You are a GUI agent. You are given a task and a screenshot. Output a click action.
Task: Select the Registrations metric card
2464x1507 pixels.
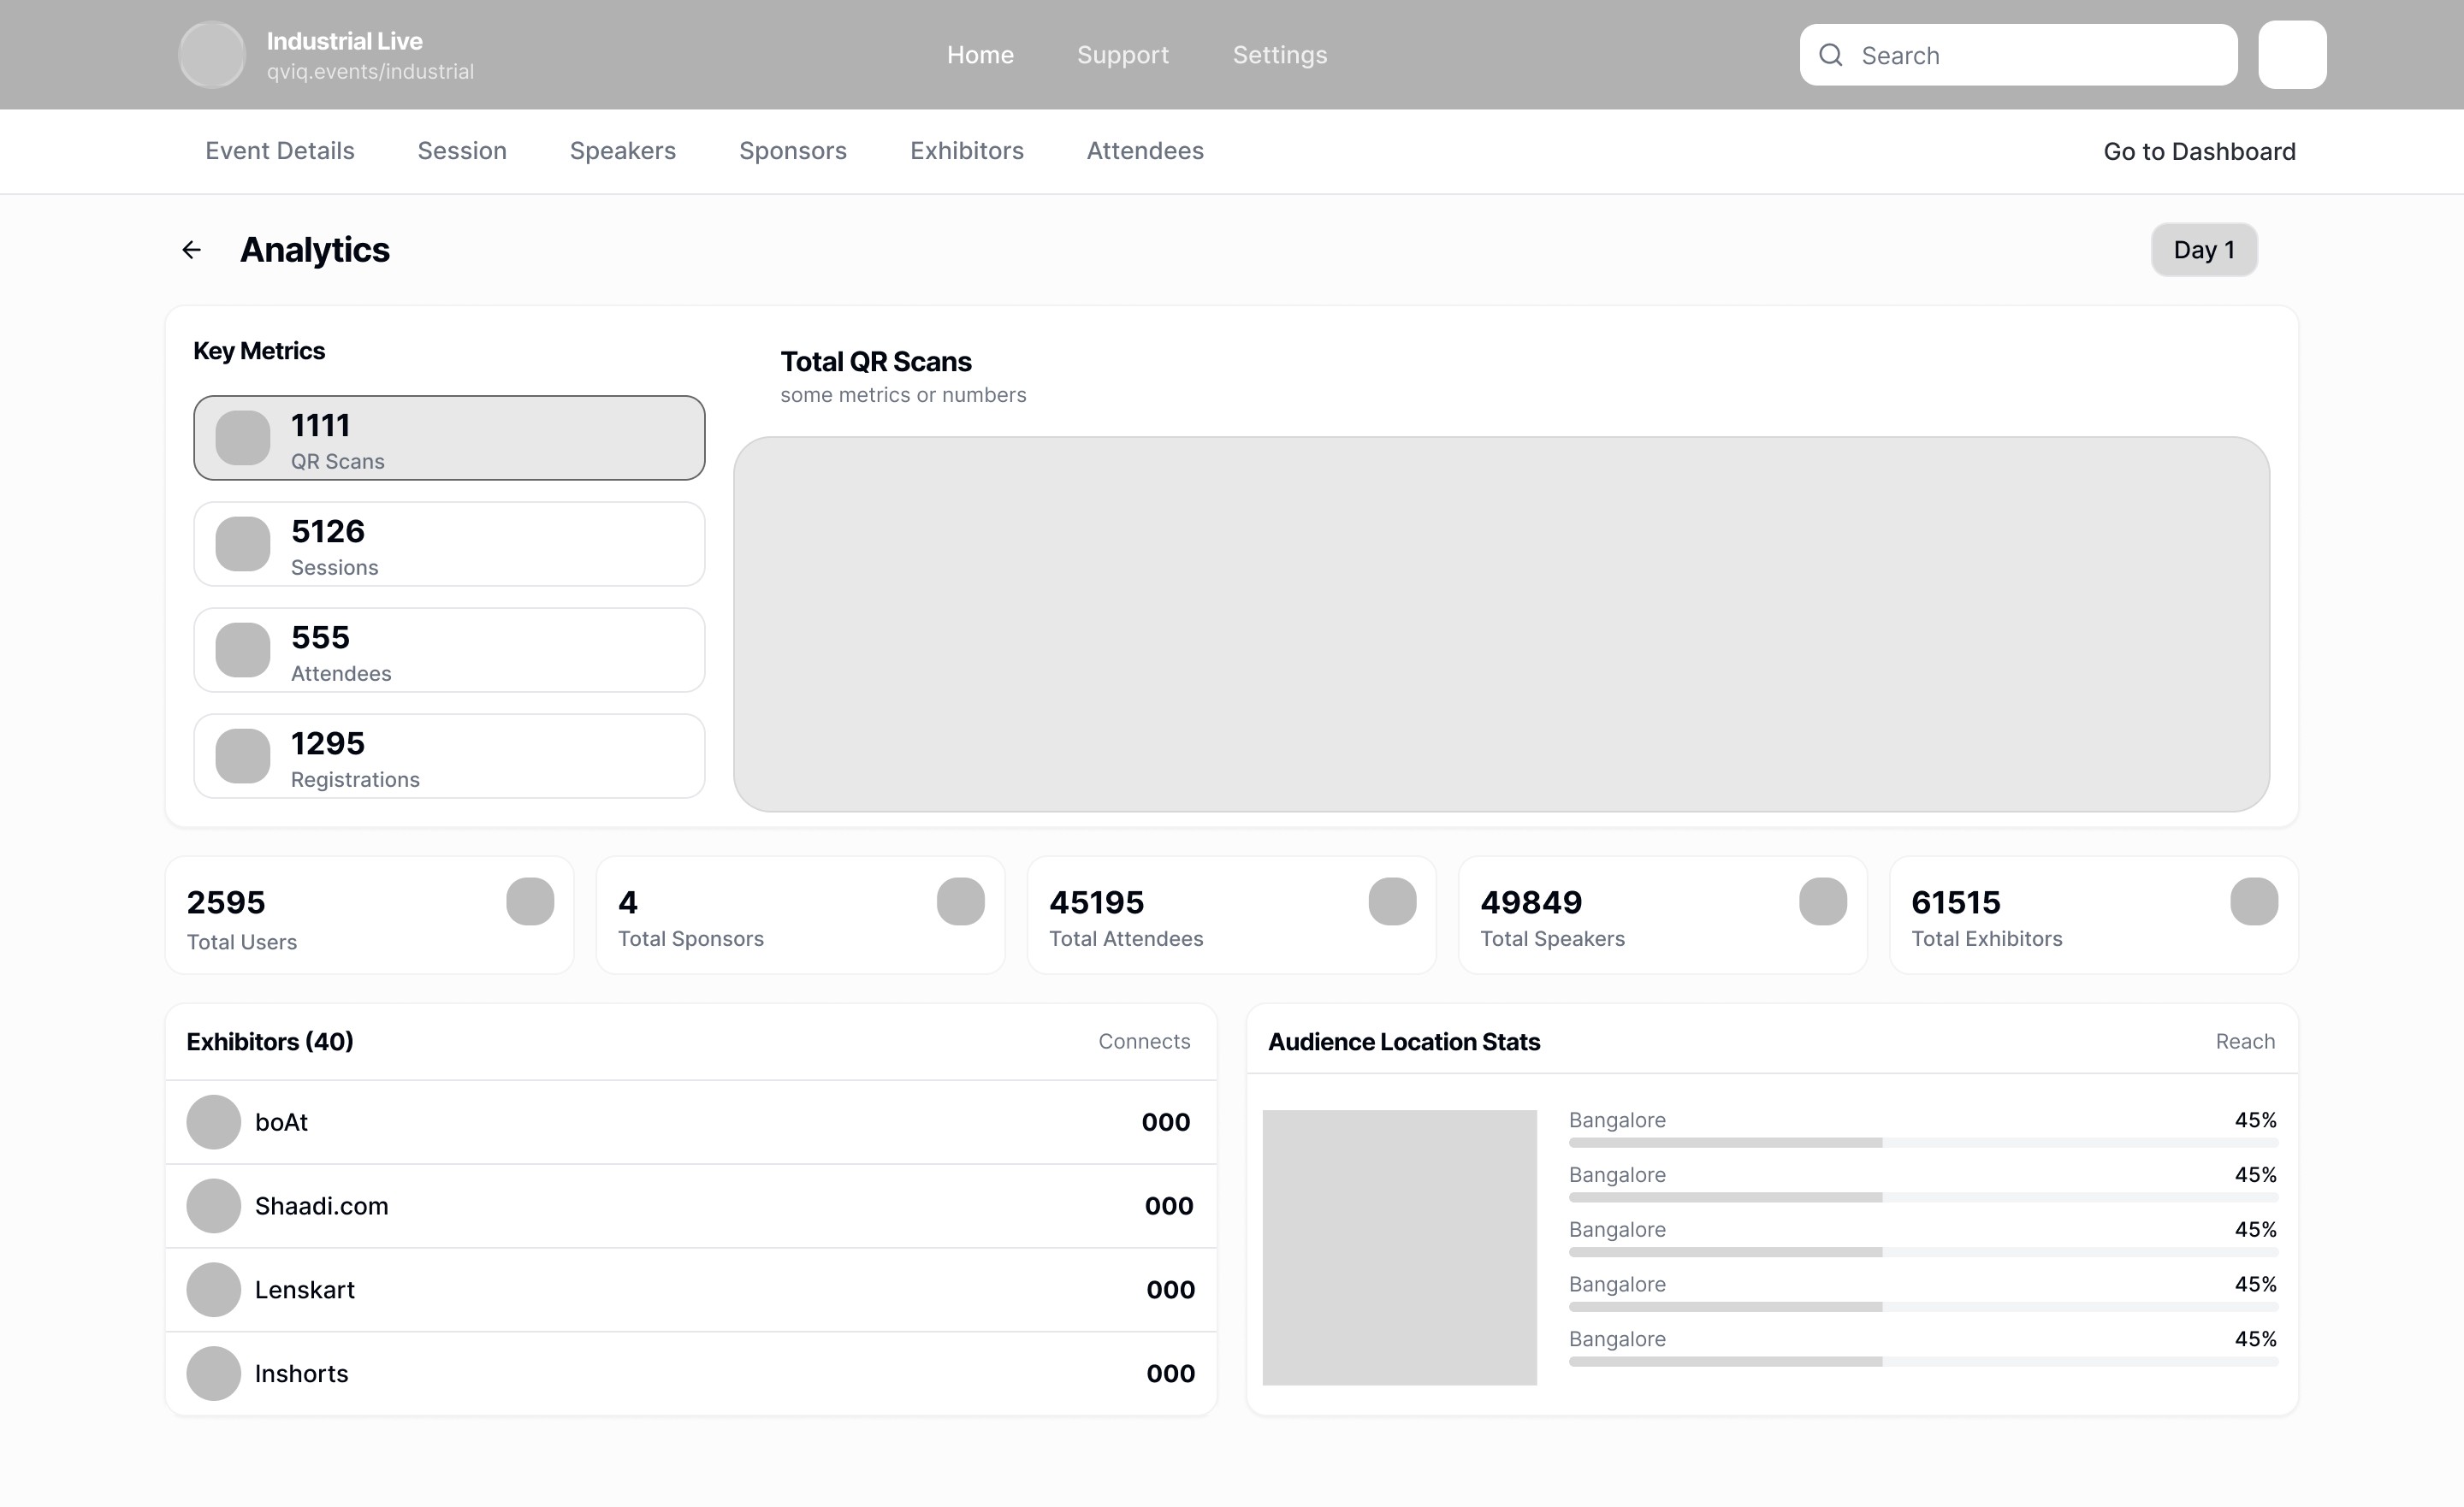(x=449, y=756)
